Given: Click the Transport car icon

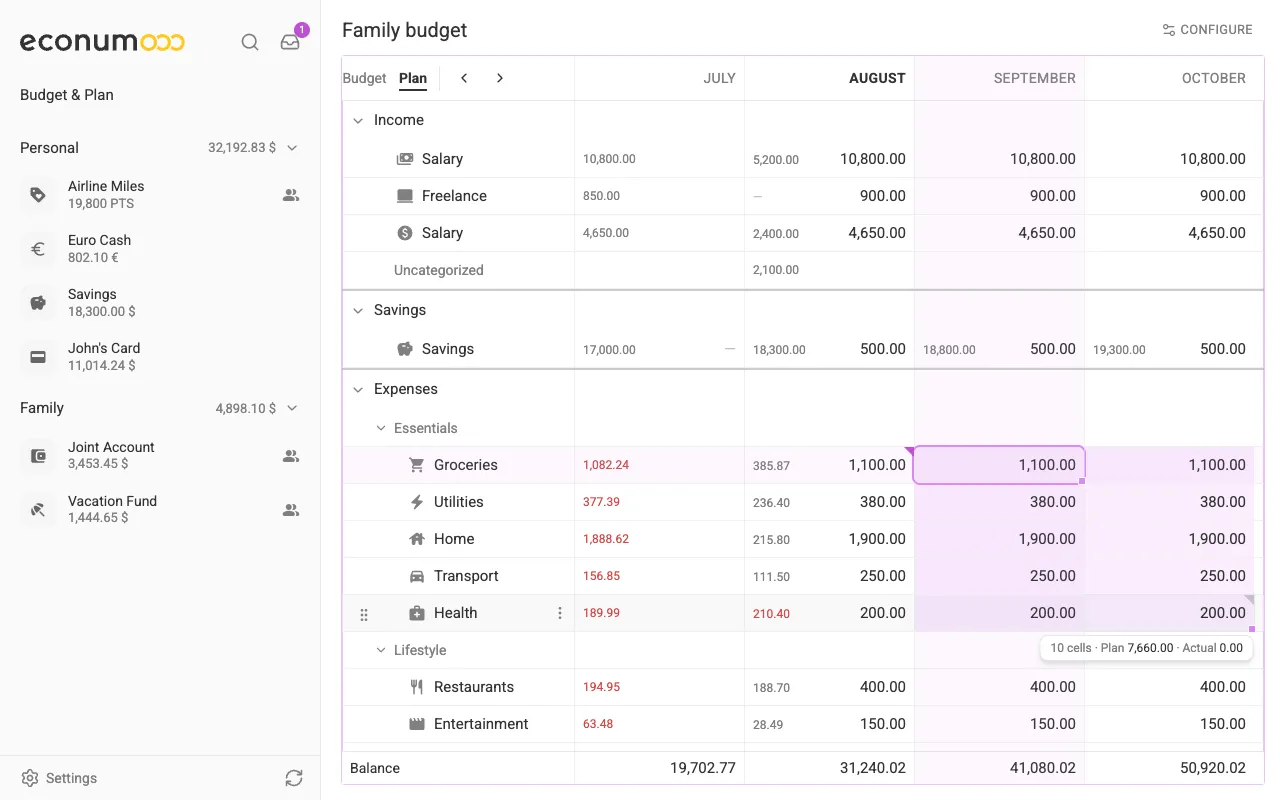Looking at the screenshot, I should point(417,576).
